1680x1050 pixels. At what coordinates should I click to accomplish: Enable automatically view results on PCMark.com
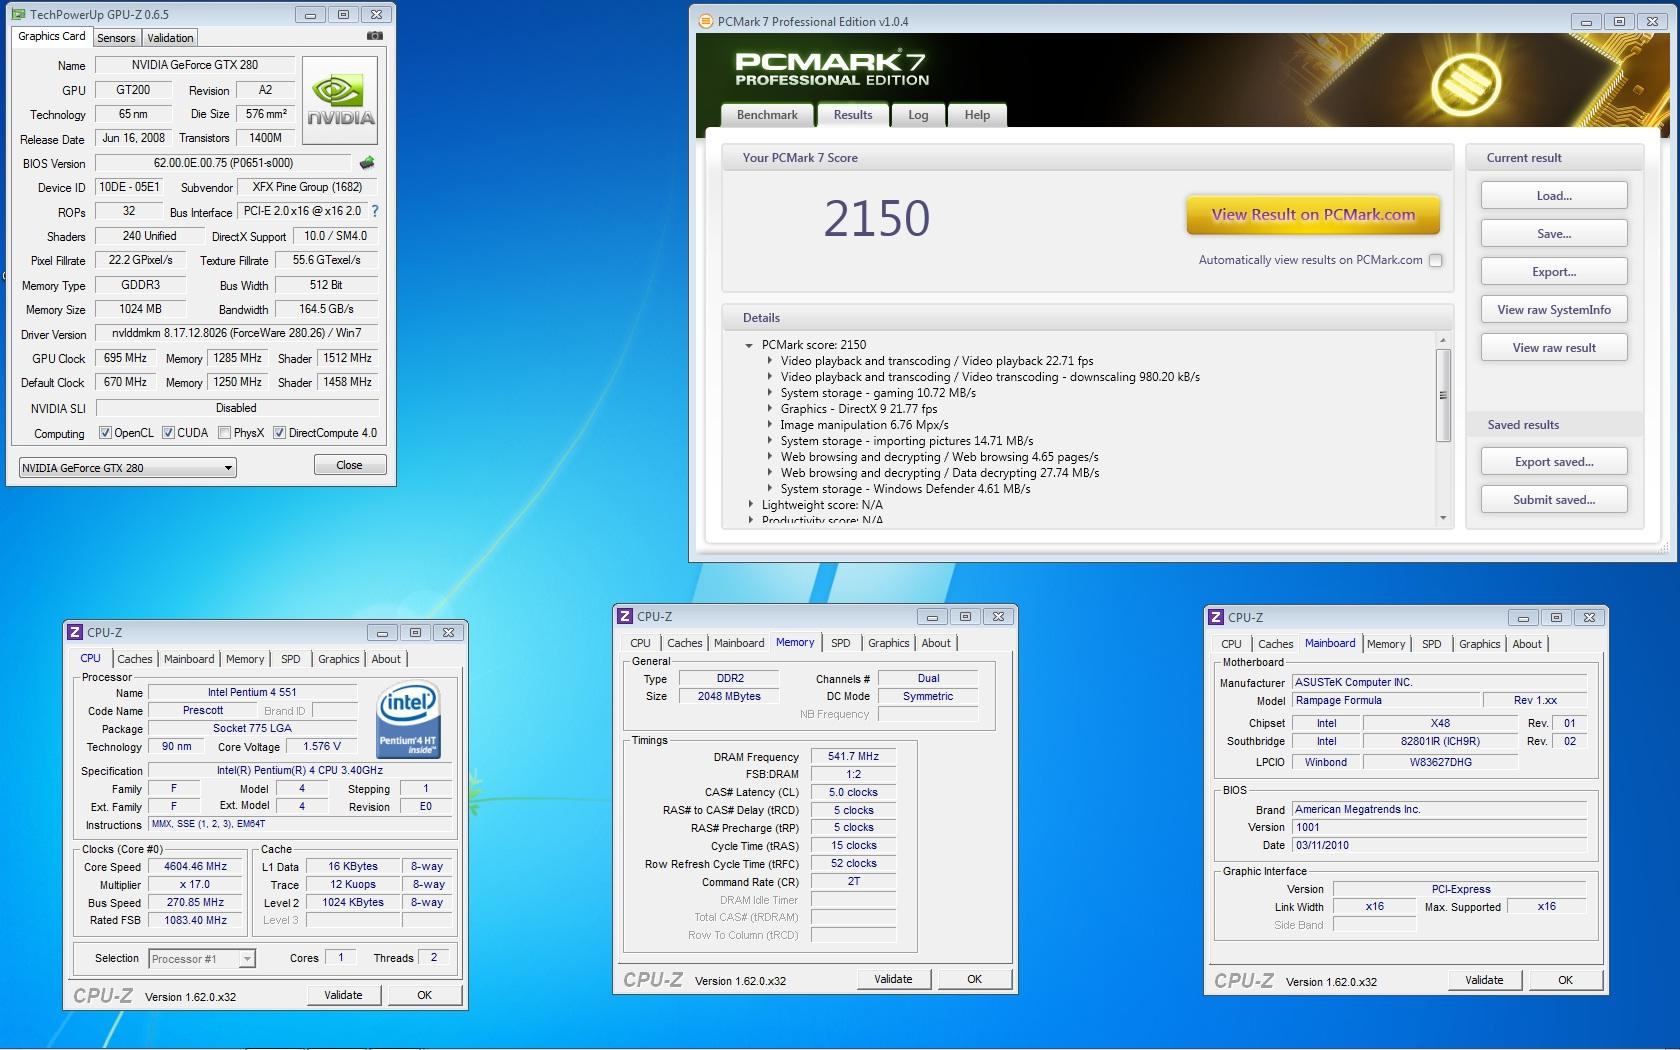1436,260
